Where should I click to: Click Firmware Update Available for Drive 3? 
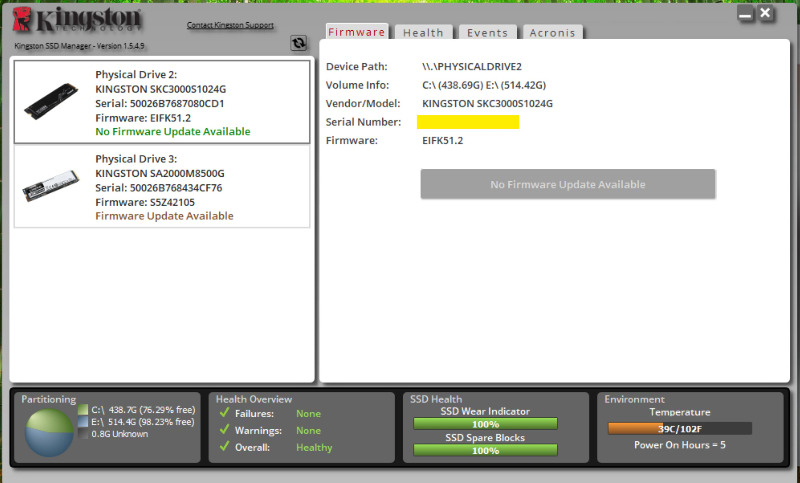[x=164, y=216]
